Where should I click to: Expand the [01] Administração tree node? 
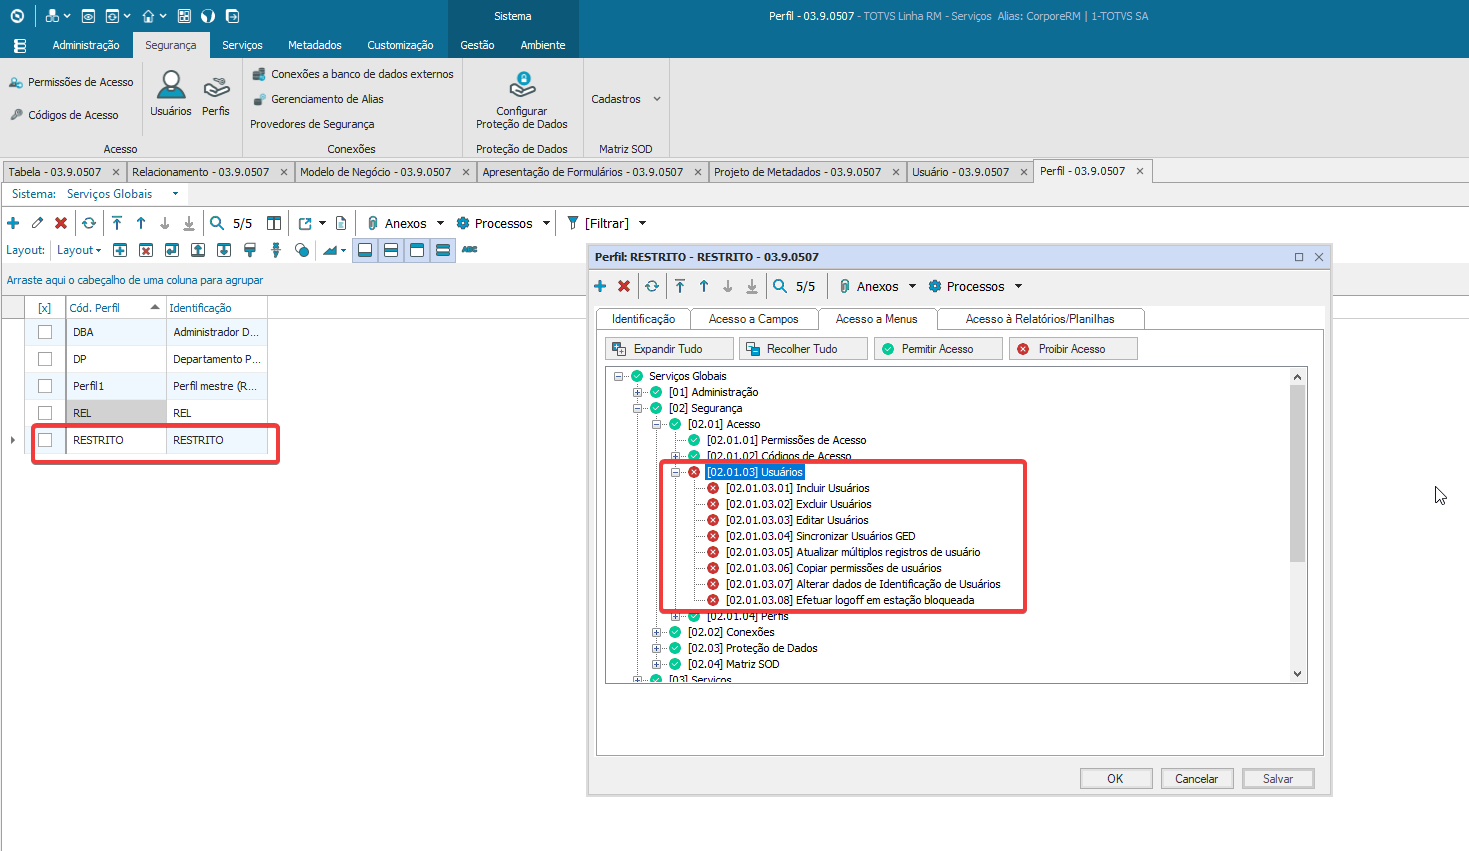click(x=637, y=392)
